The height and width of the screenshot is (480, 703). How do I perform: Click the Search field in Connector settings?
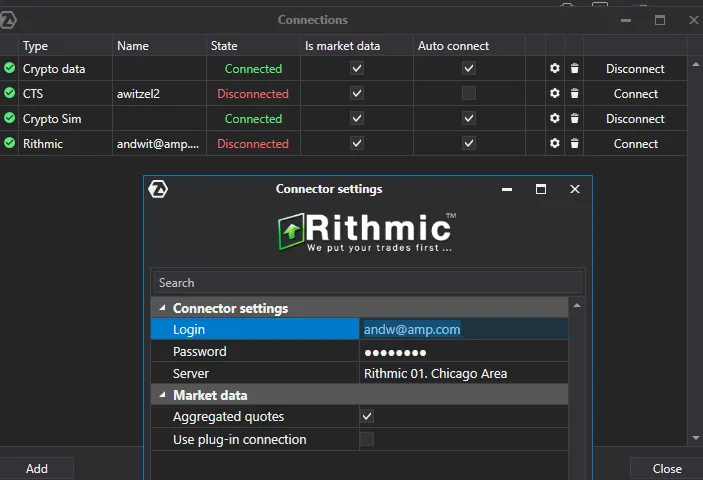click(366, 283)
